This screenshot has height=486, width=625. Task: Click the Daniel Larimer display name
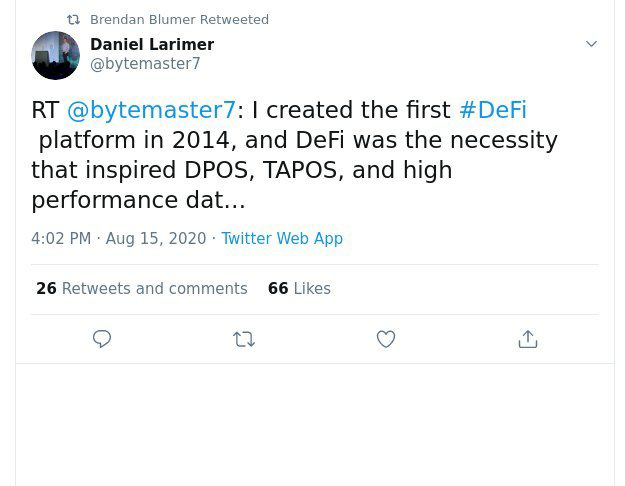(x=152, y=44)
